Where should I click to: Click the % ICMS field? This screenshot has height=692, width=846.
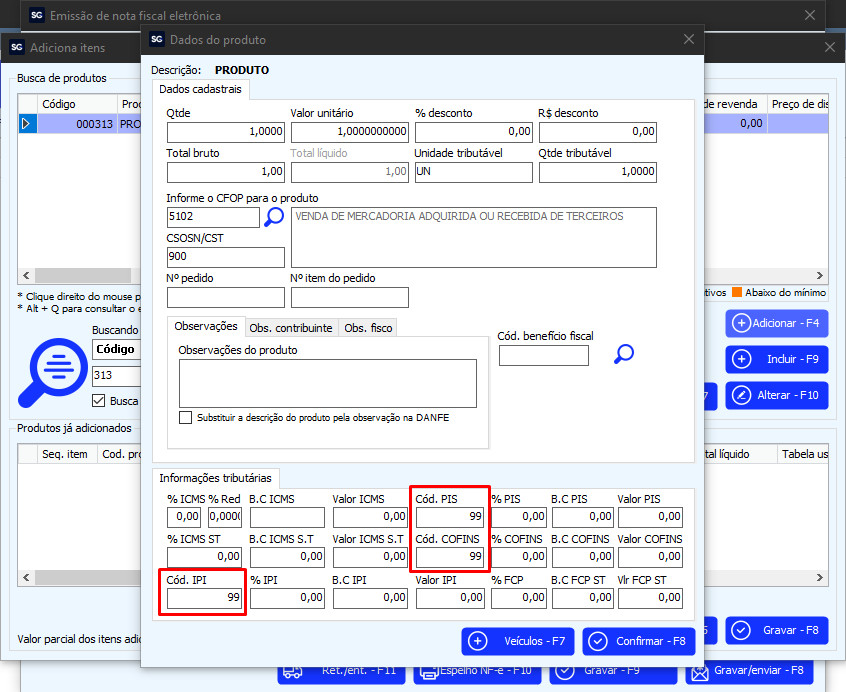pos(184,517)
